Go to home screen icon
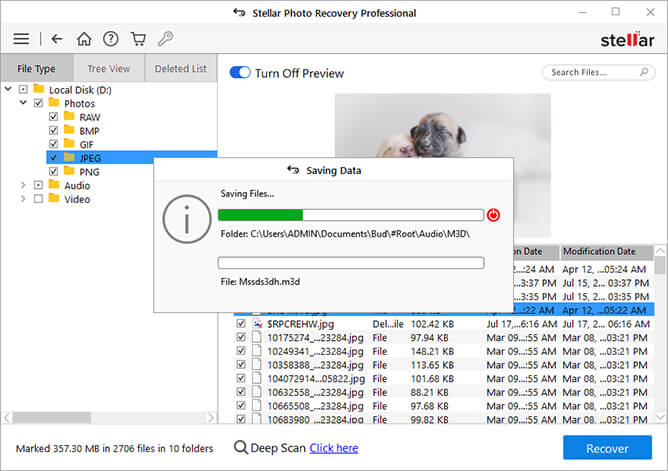This screenshot has height=471, width=668. click(84, 39)
